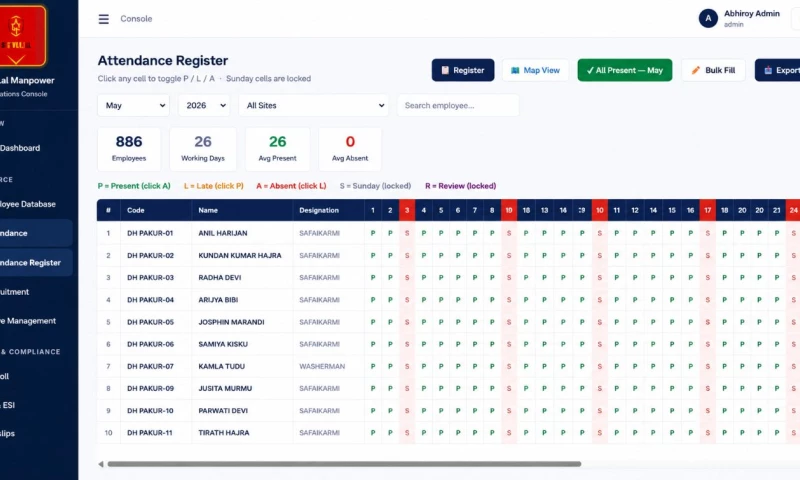Toggle day 8 attendance for KAMLA TUDU

pos(492,366)
